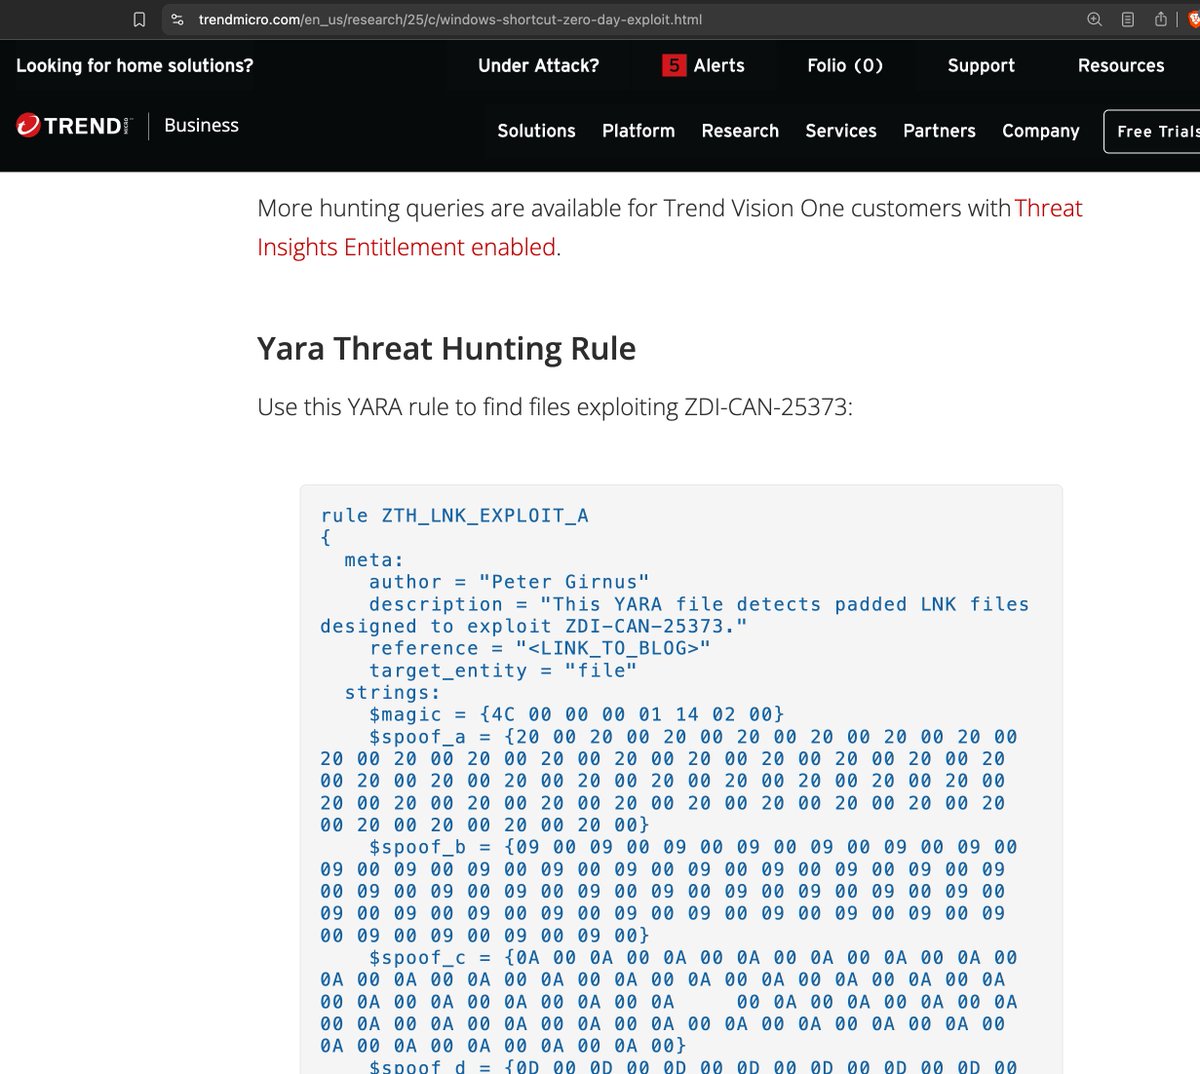
Task: Open the Support menu
Action: (x=981, y=65)
